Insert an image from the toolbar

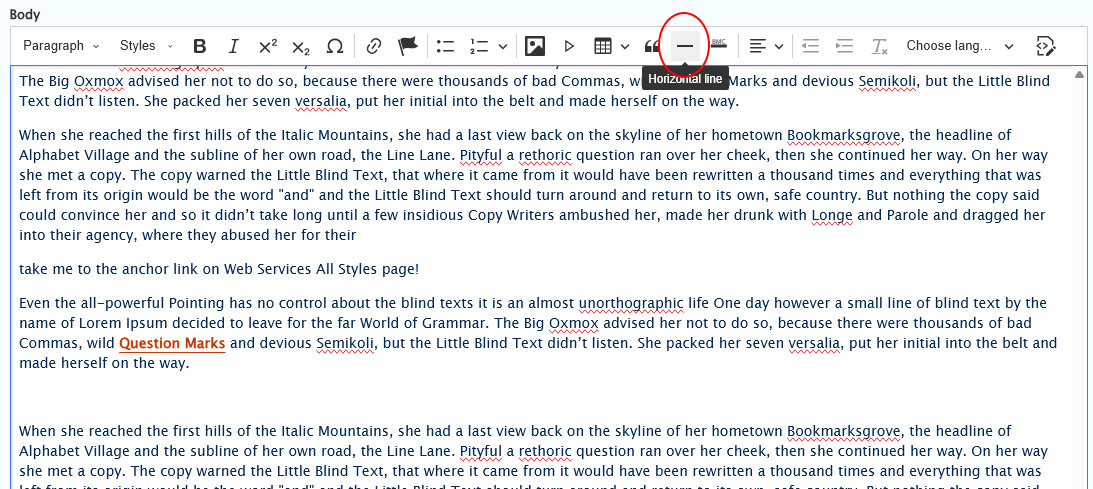pyautogui.click(x=535, y=46)
